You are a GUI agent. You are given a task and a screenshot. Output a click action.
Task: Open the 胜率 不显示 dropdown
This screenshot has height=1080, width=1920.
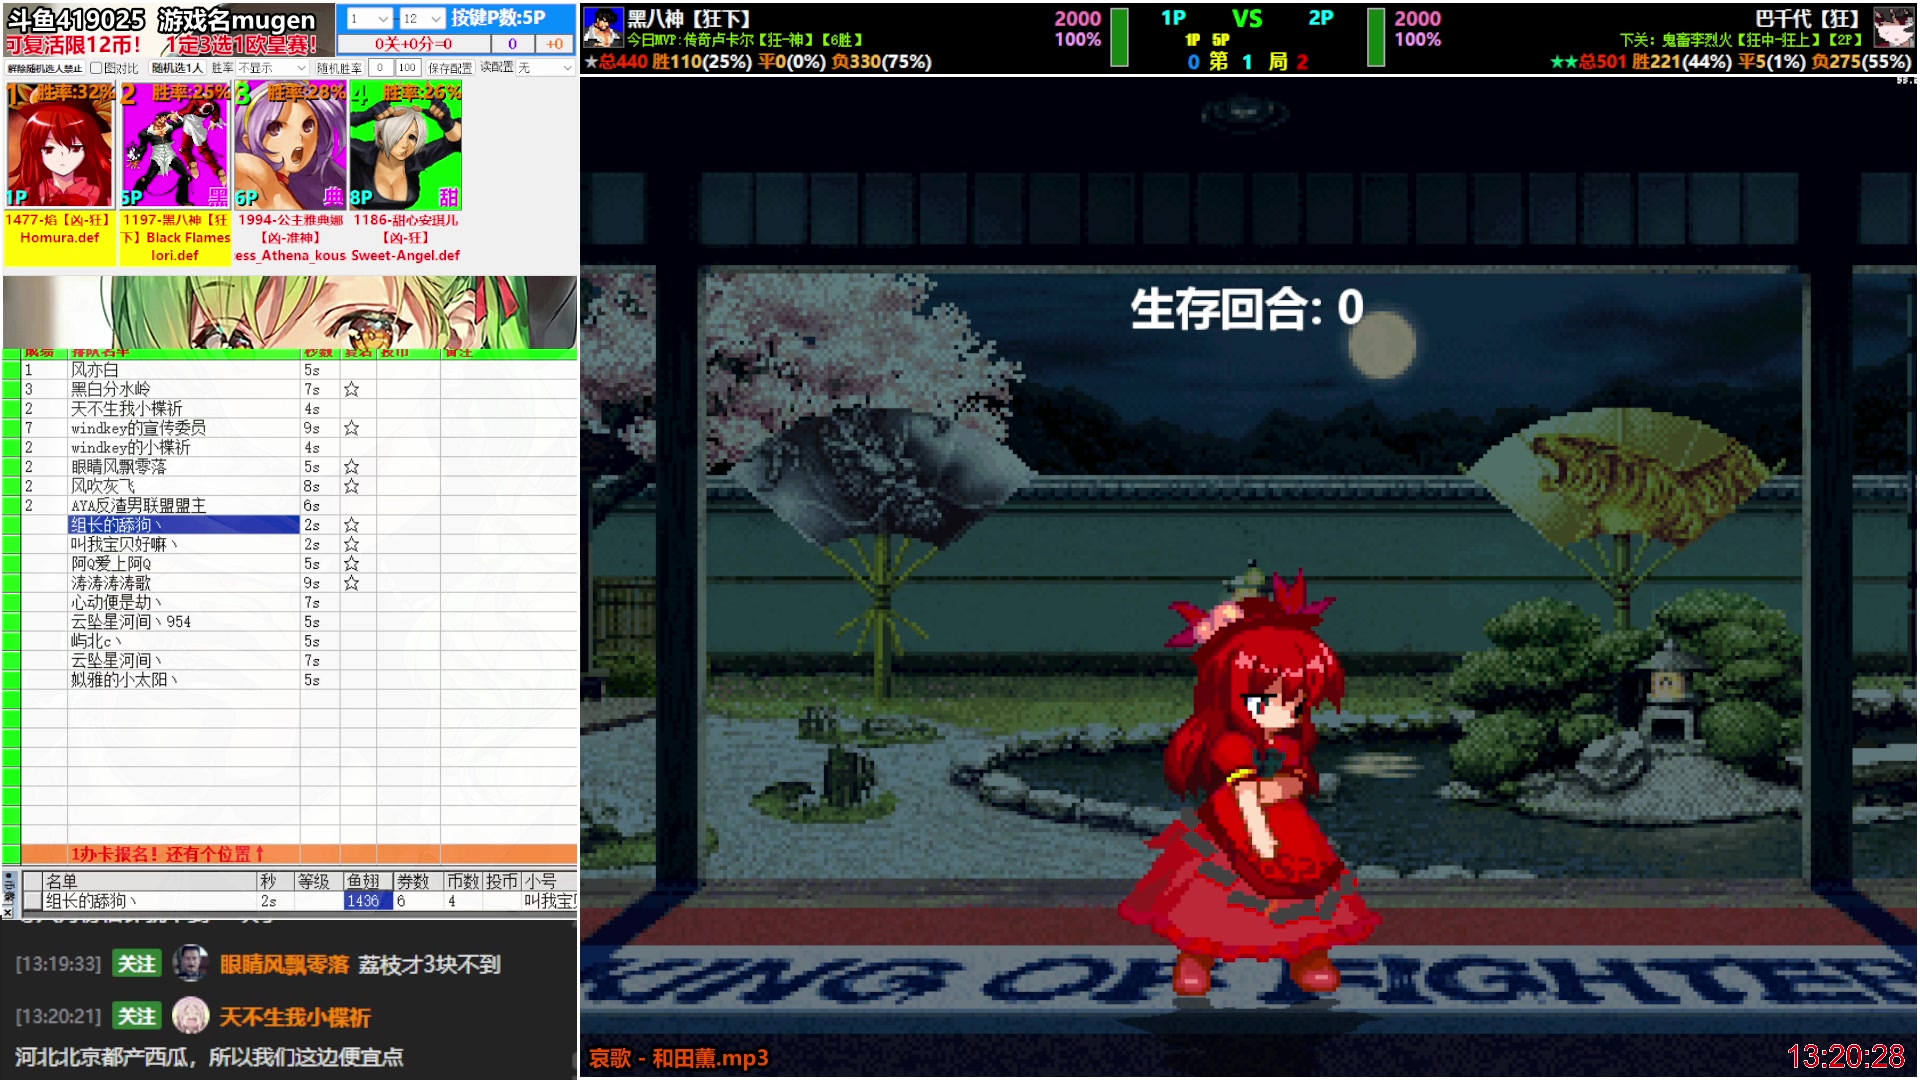272,68
